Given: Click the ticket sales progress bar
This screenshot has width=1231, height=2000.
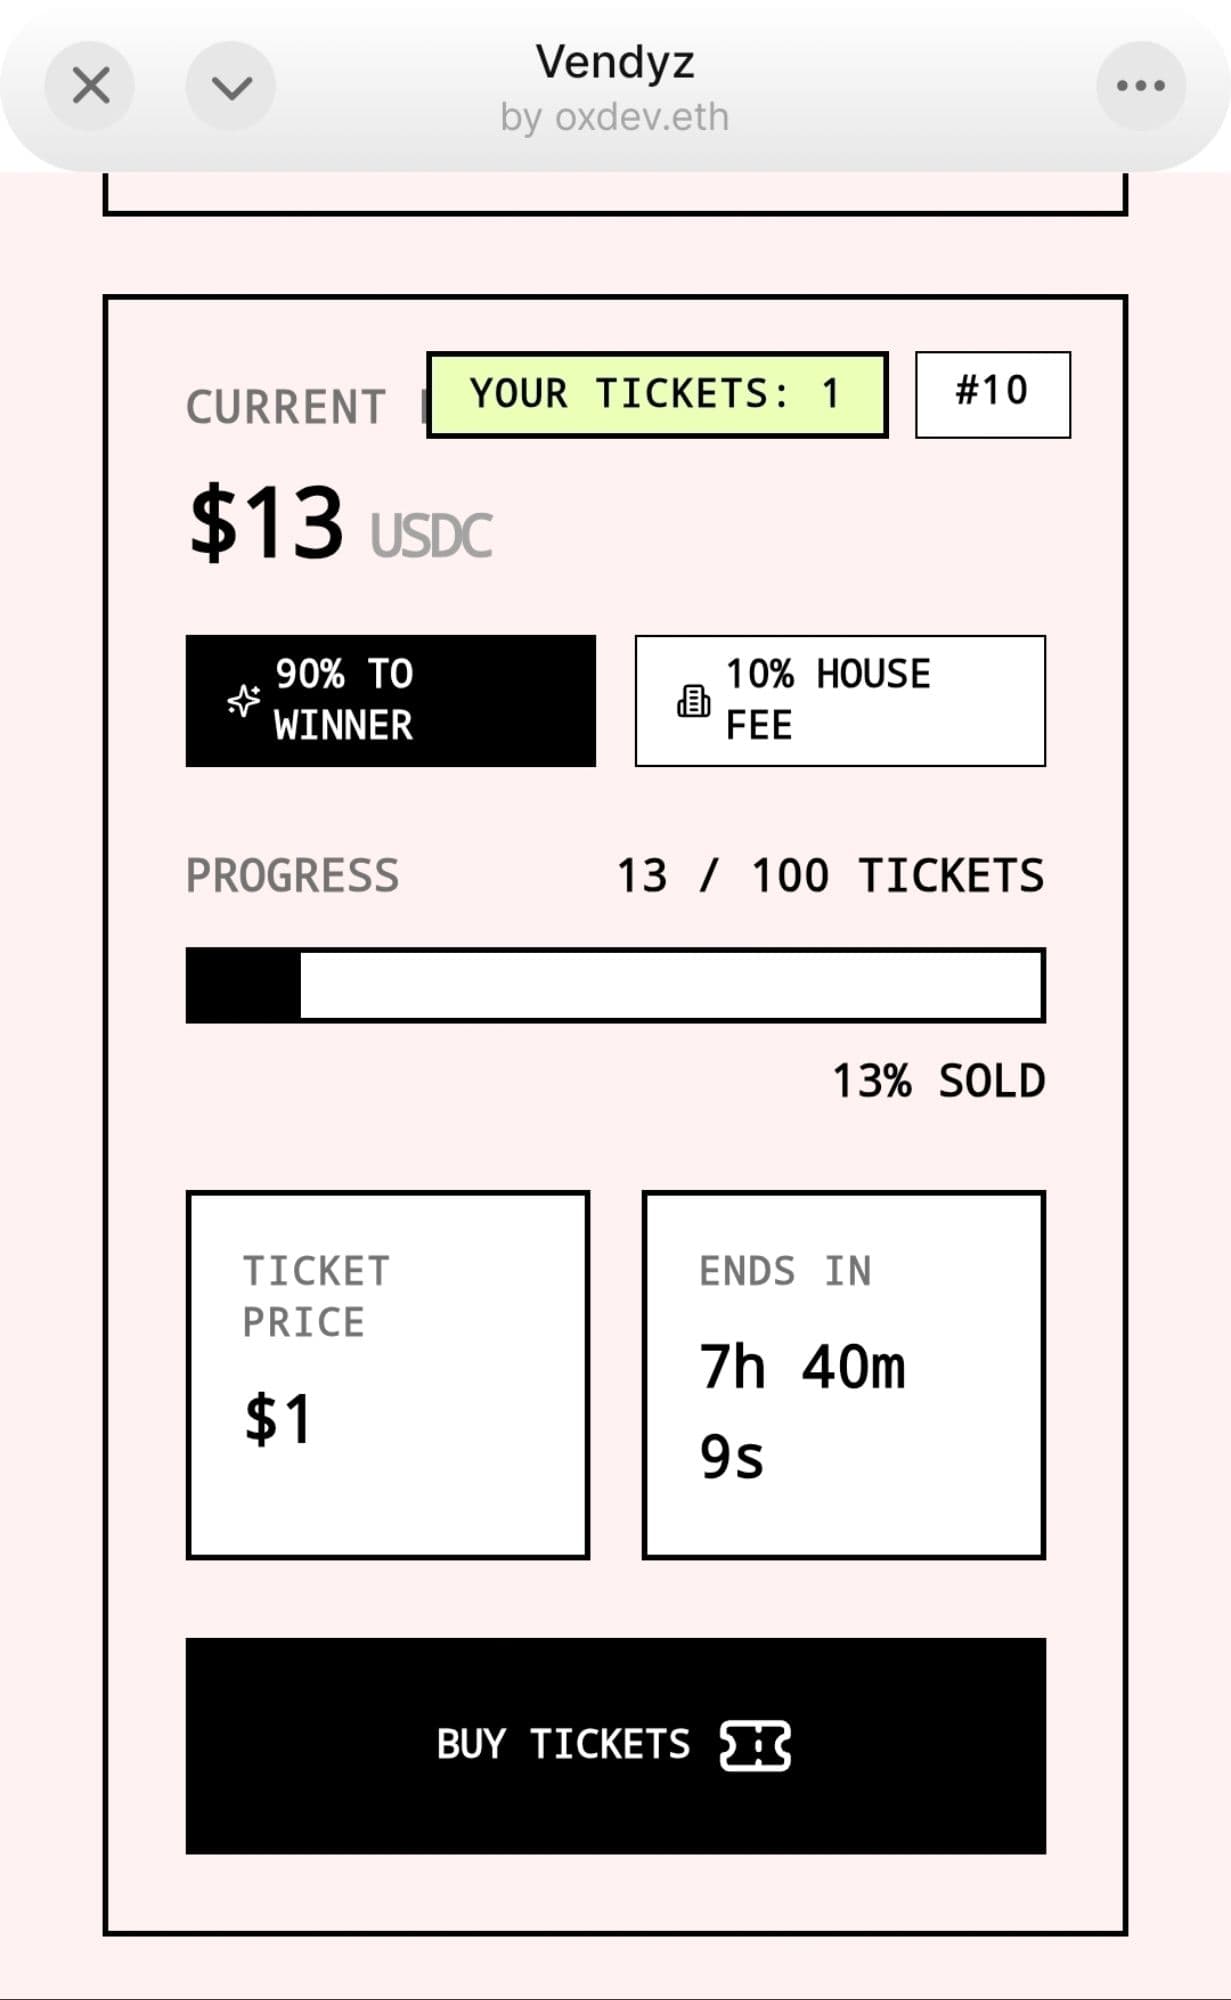Looking at the screenshot, I should click(x=615, y=985).
